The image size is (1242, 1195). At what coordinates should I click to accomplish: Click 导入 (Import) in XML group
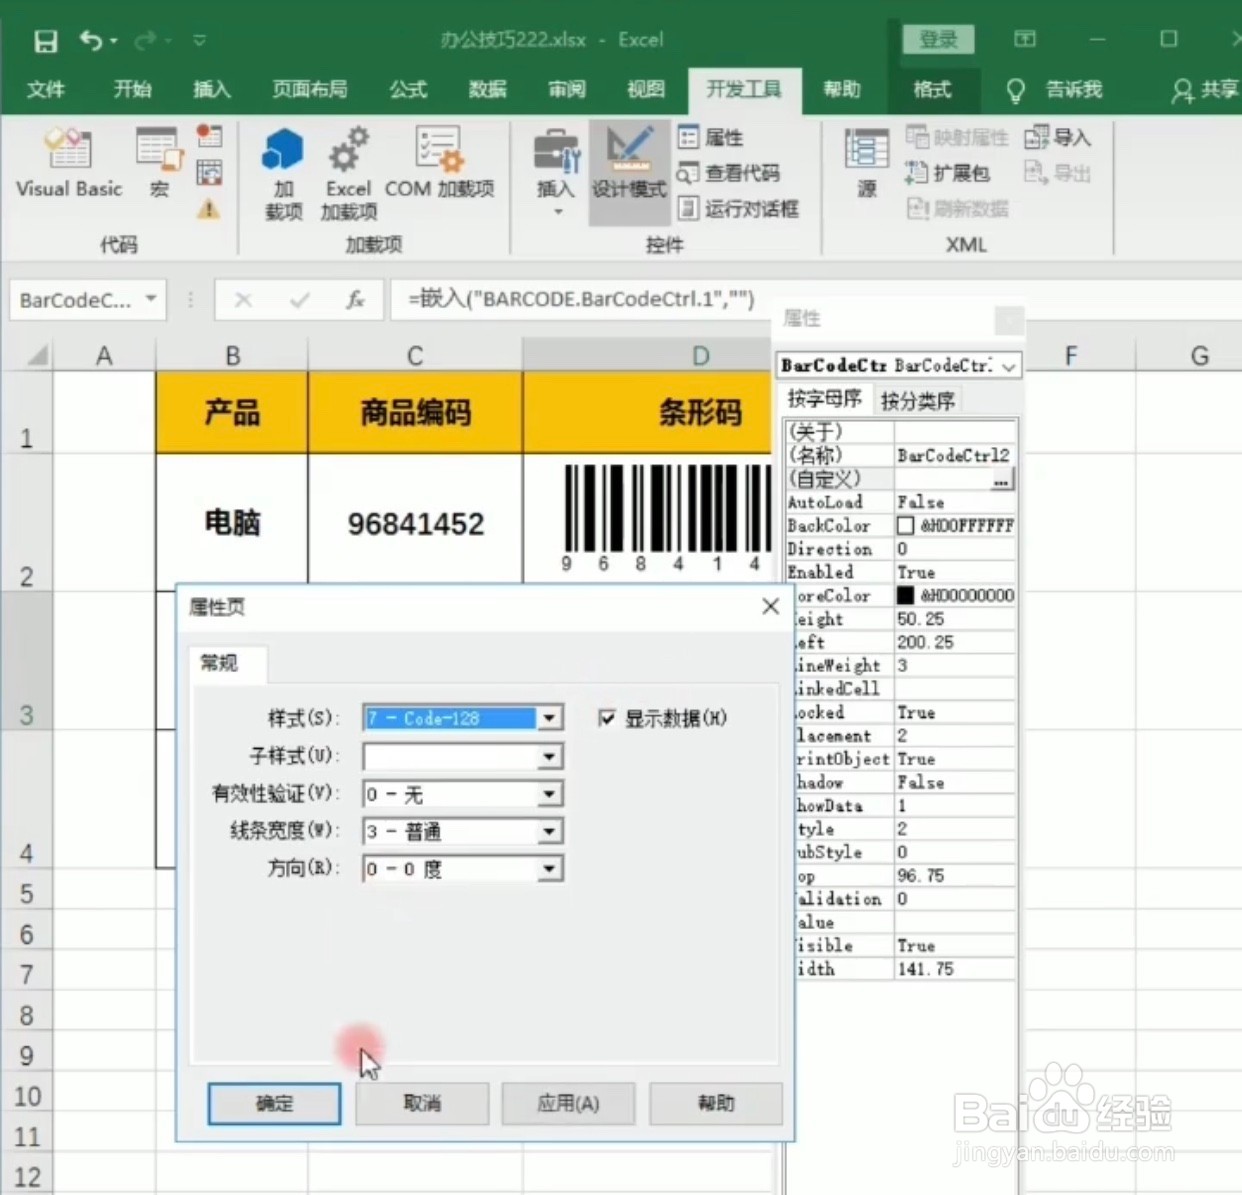tap(1058, 136)
